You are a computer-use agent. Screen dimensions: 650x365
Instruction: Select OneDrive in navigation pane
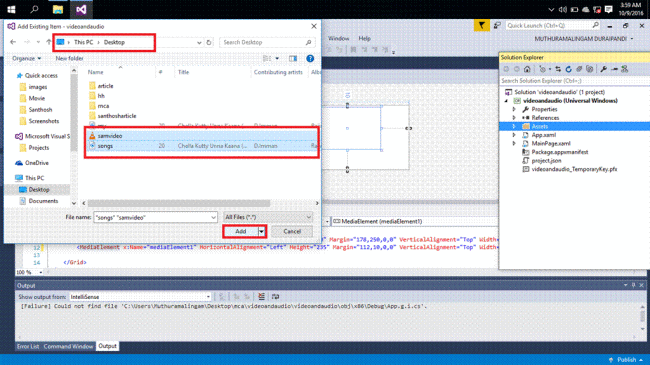click(36, 163)
